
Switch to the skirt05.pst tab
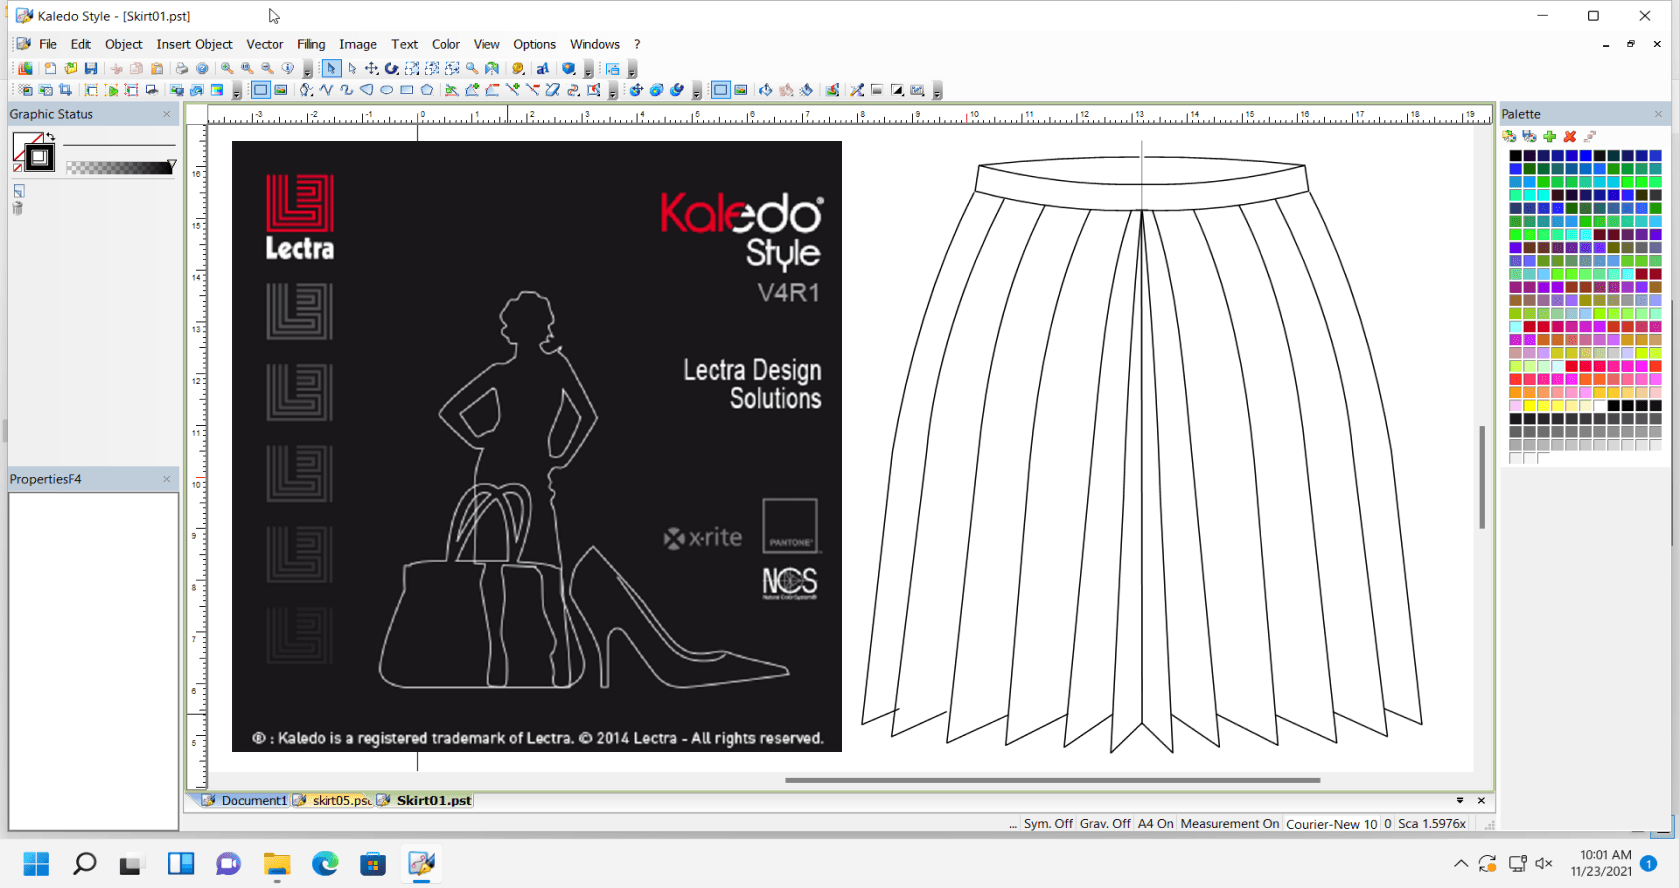(x=333, y=800)
